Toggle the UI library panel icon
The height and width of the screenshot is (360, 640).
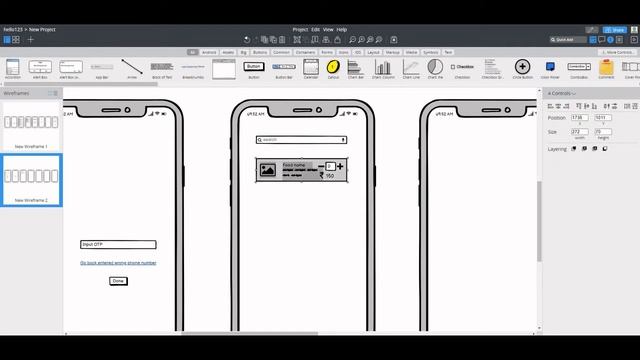pos(593,40)
